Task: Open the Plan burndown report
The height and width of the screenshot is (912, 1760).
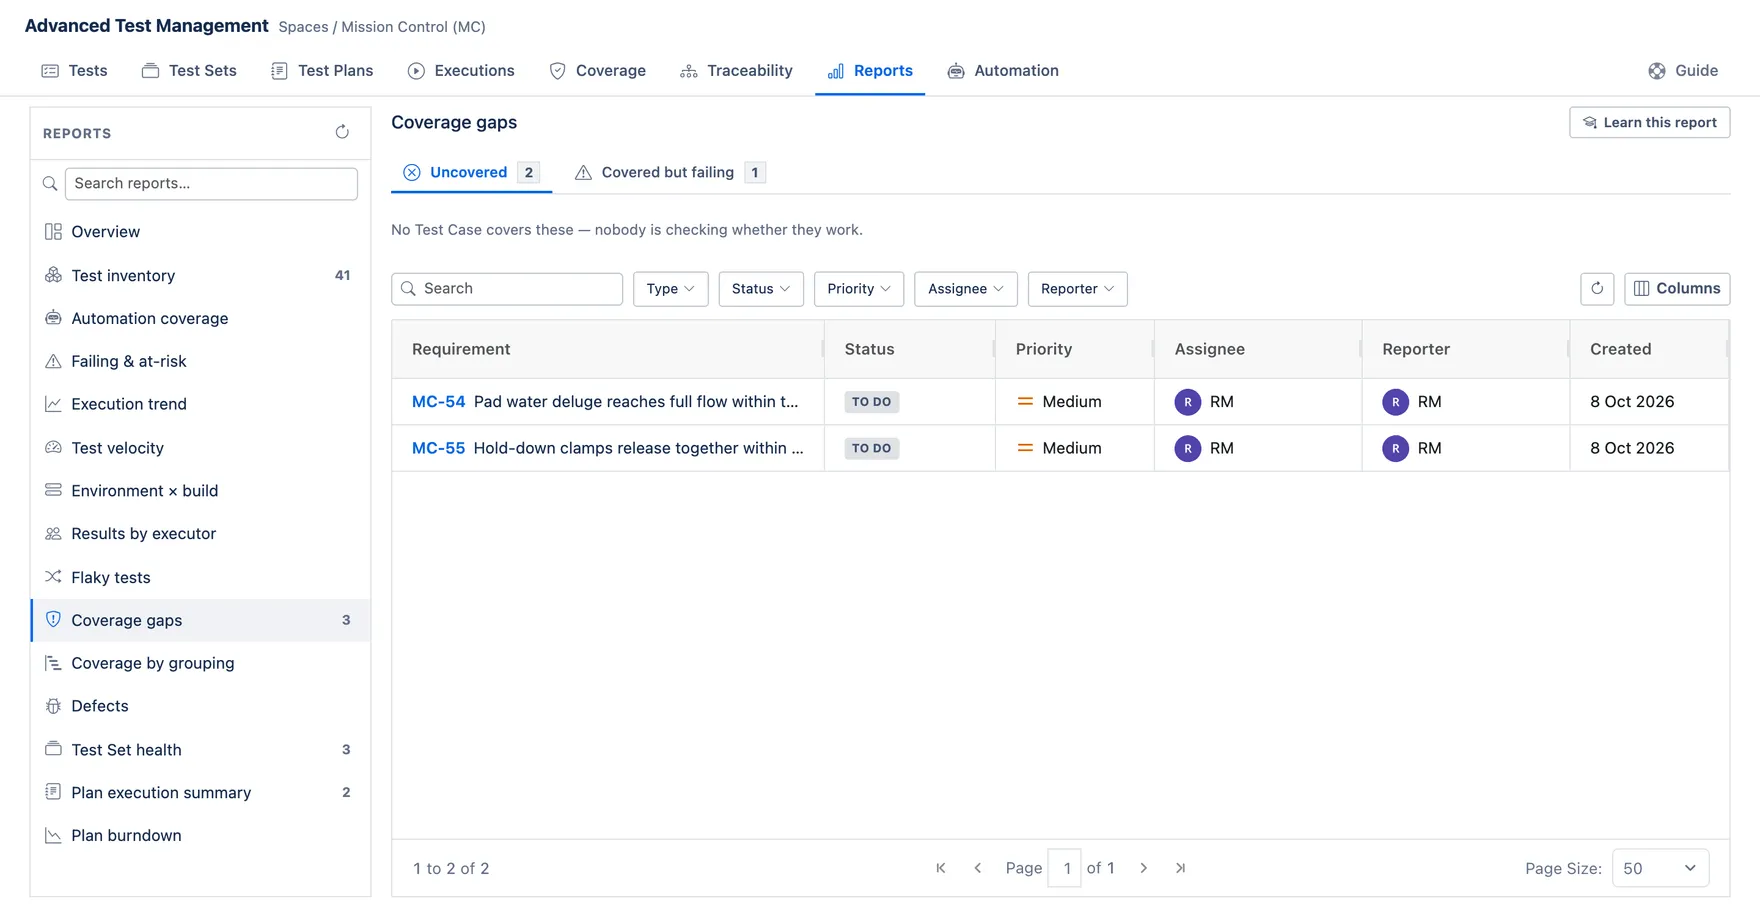Action: [200, 836]
